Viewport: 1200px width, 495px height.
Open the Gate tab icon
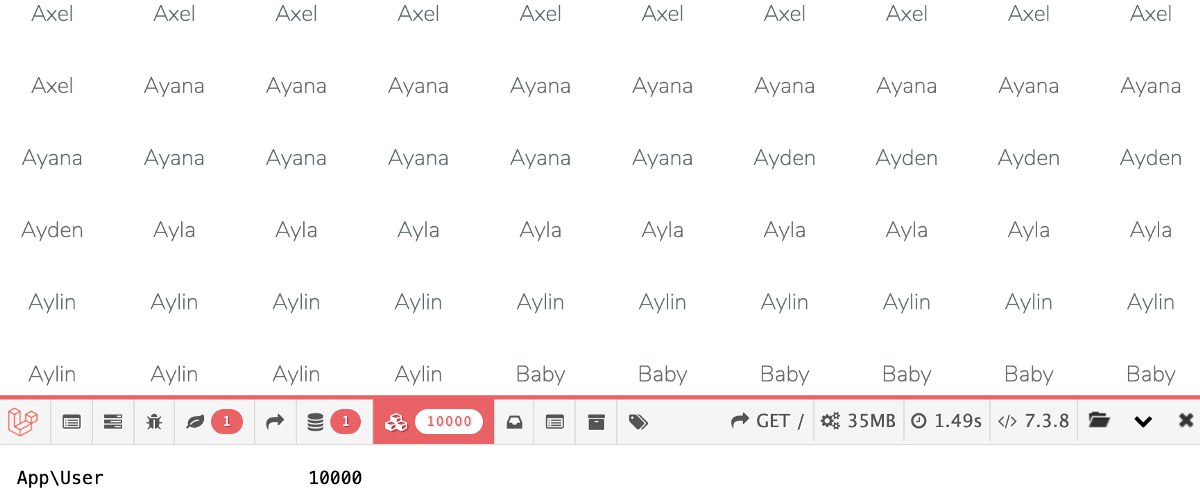tap(555, 422)
